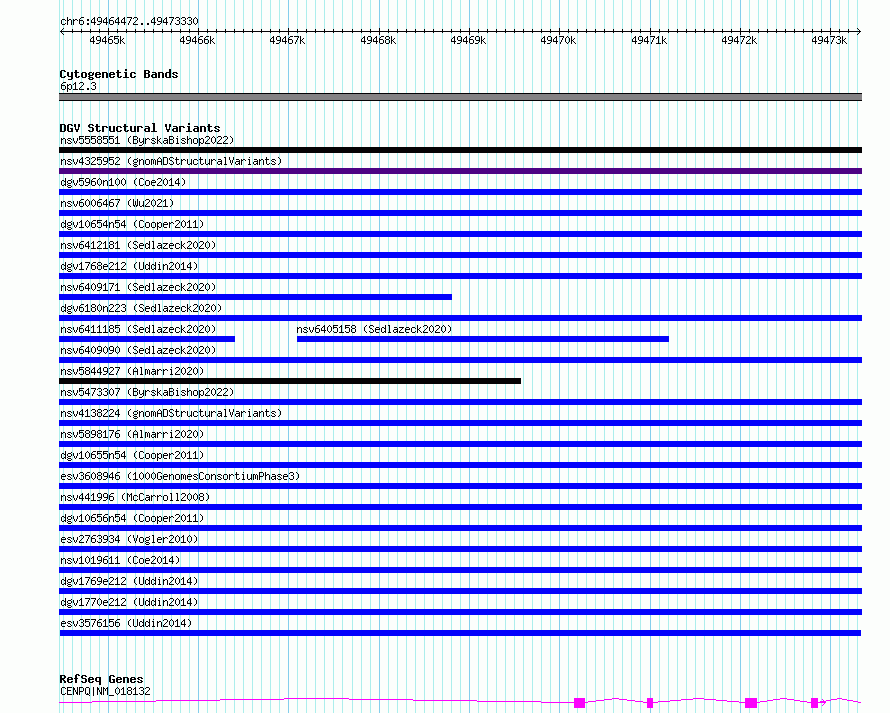Click the black bar for nsv5844927

point(290,381)
